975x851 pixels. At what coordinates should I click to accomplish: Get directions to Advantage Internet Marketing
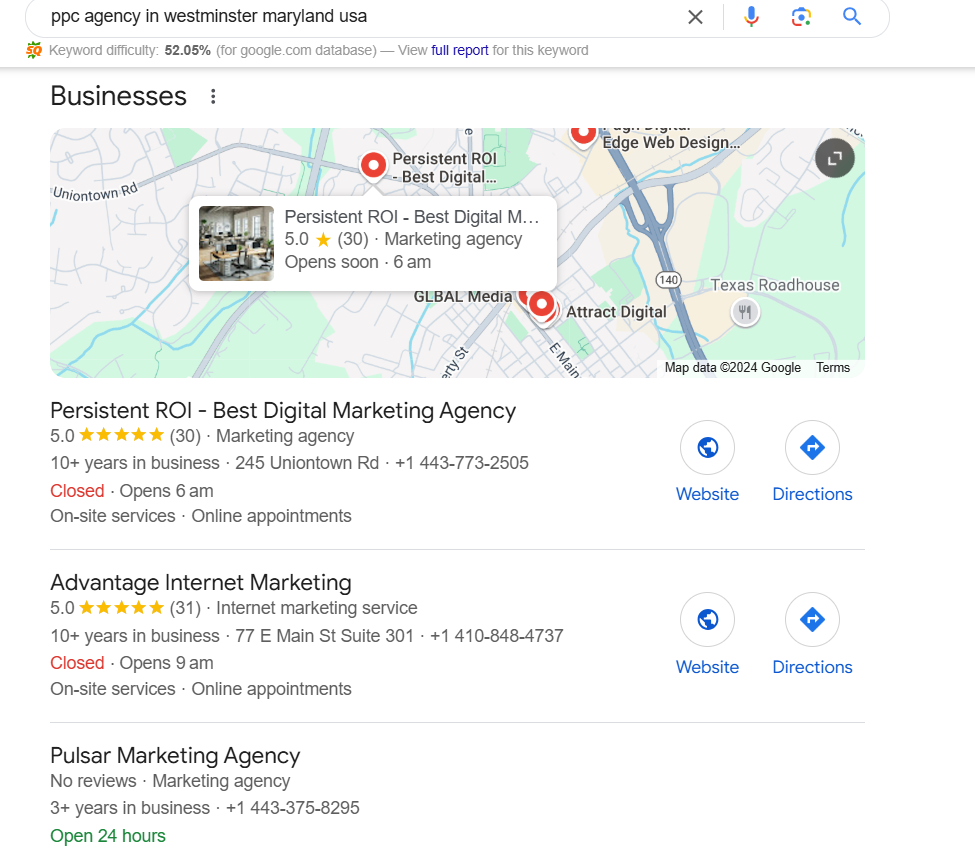click(812, 619)
